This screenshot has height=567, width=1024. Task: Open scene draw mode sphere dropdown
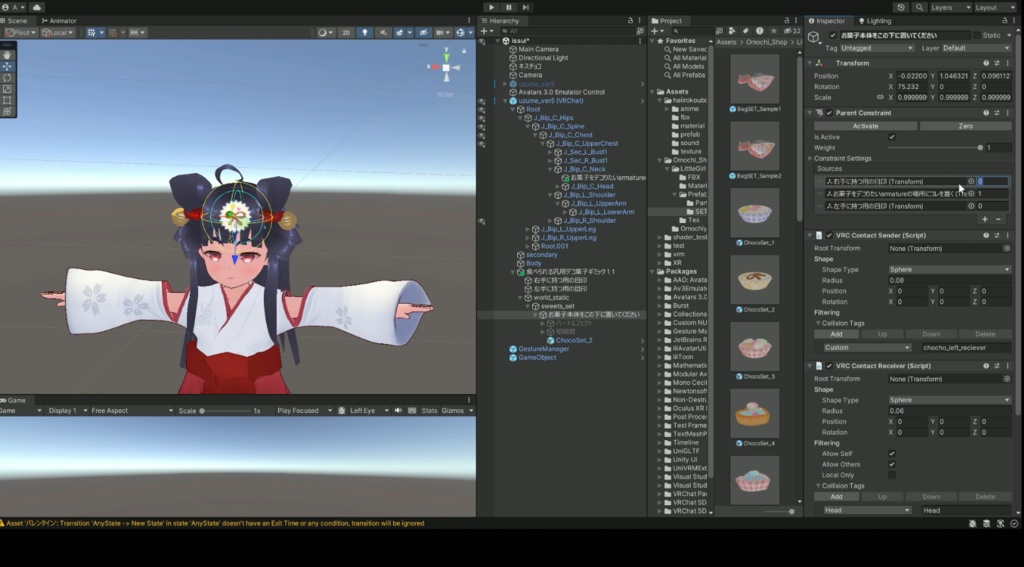(325, 33)
